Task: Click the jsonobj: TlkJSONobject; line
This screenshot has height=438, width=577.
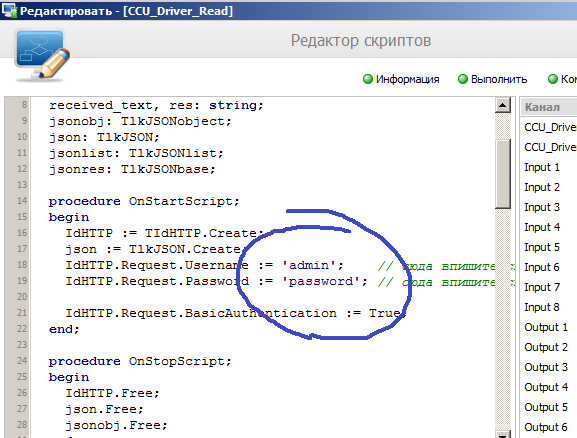Action: (140, 121)
